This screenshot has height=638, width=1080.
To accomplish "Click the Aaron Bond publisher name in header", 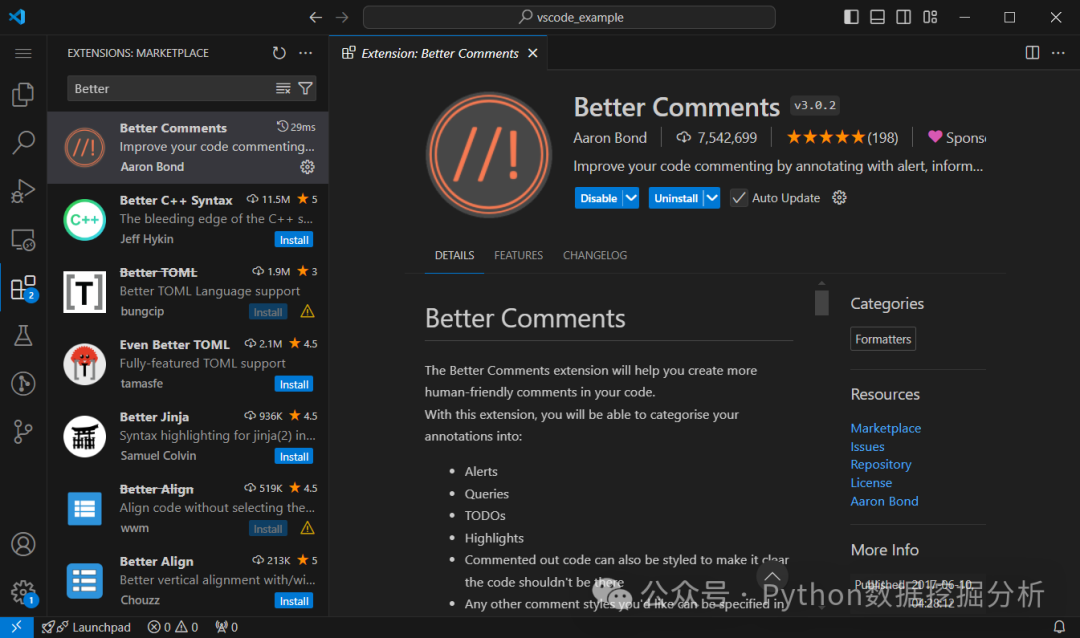I will click(610, 138).
